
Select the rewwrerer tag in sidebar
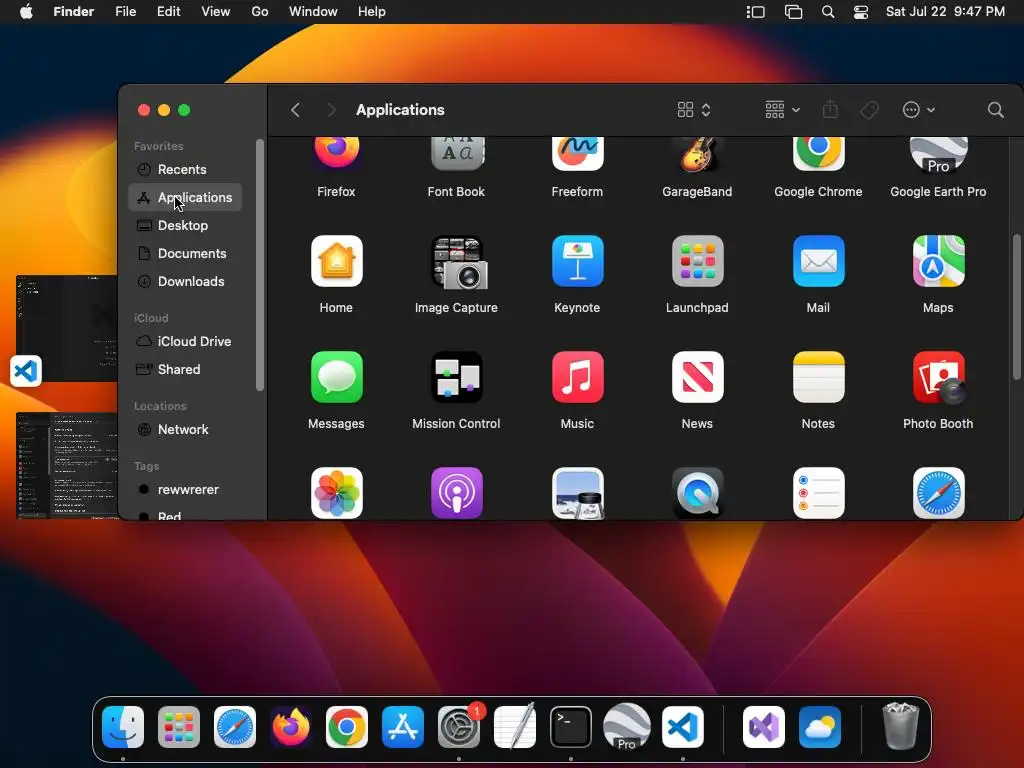(x=185, y=490)
